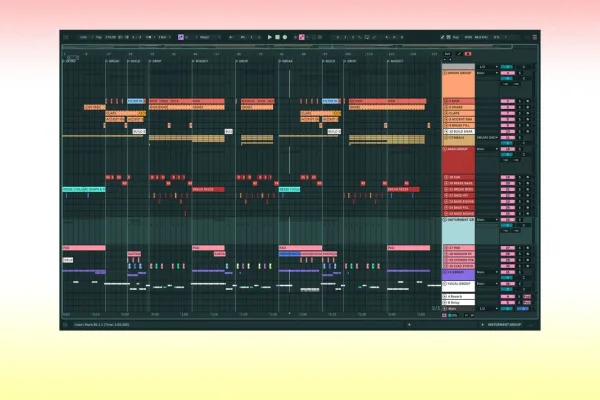Toggle the automation mode icon beside Set
Screen dimensions: 600x400
[x=459, y=54]
